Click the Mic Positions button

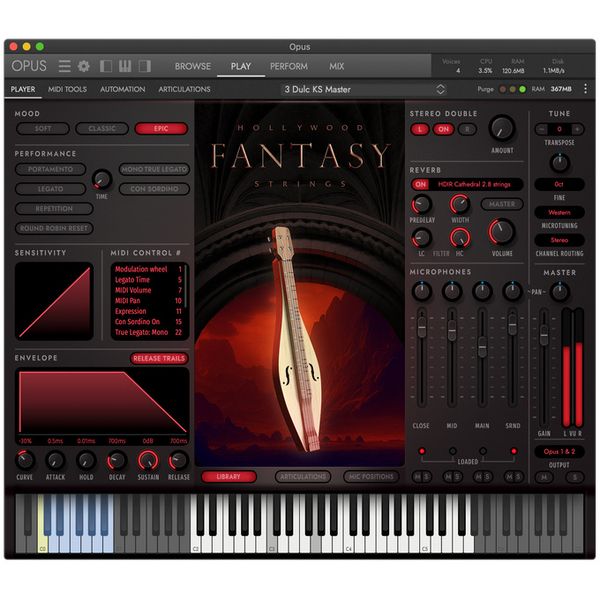pos(371,477)
